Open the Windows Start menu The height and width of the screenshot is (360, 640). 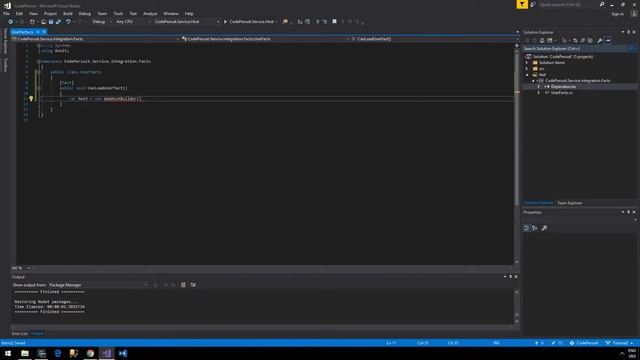tap(8, 353)
